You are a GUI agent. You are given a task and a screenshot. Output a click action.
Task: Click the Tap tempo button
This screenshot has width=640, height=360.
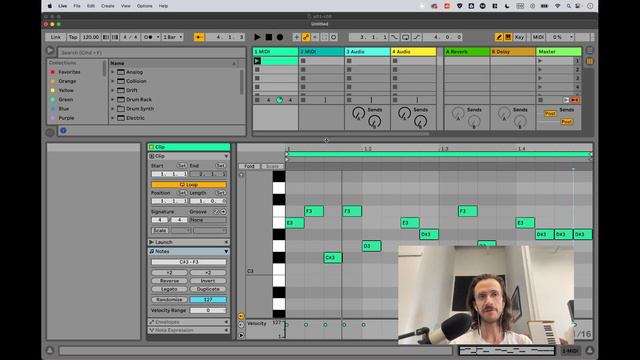[73, 37]
